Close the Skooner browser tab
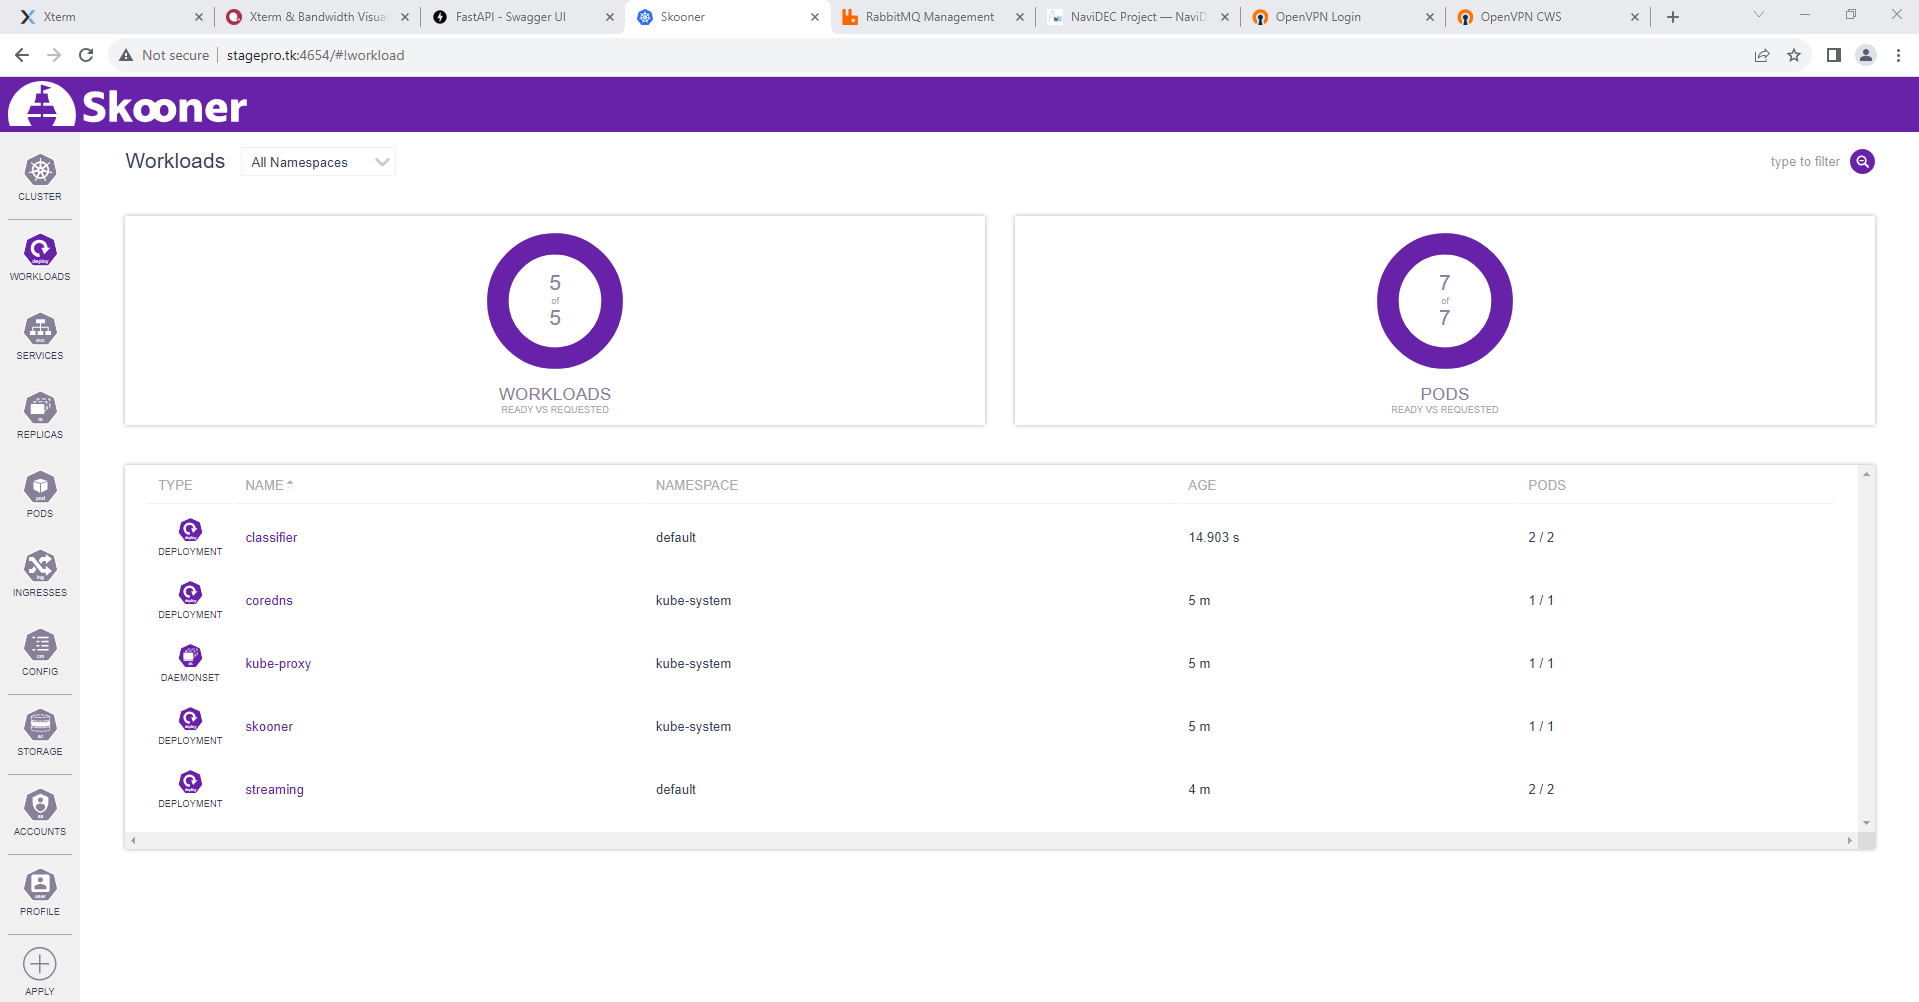Screen dimensions: 1919x1002 (x=815, y=17)
